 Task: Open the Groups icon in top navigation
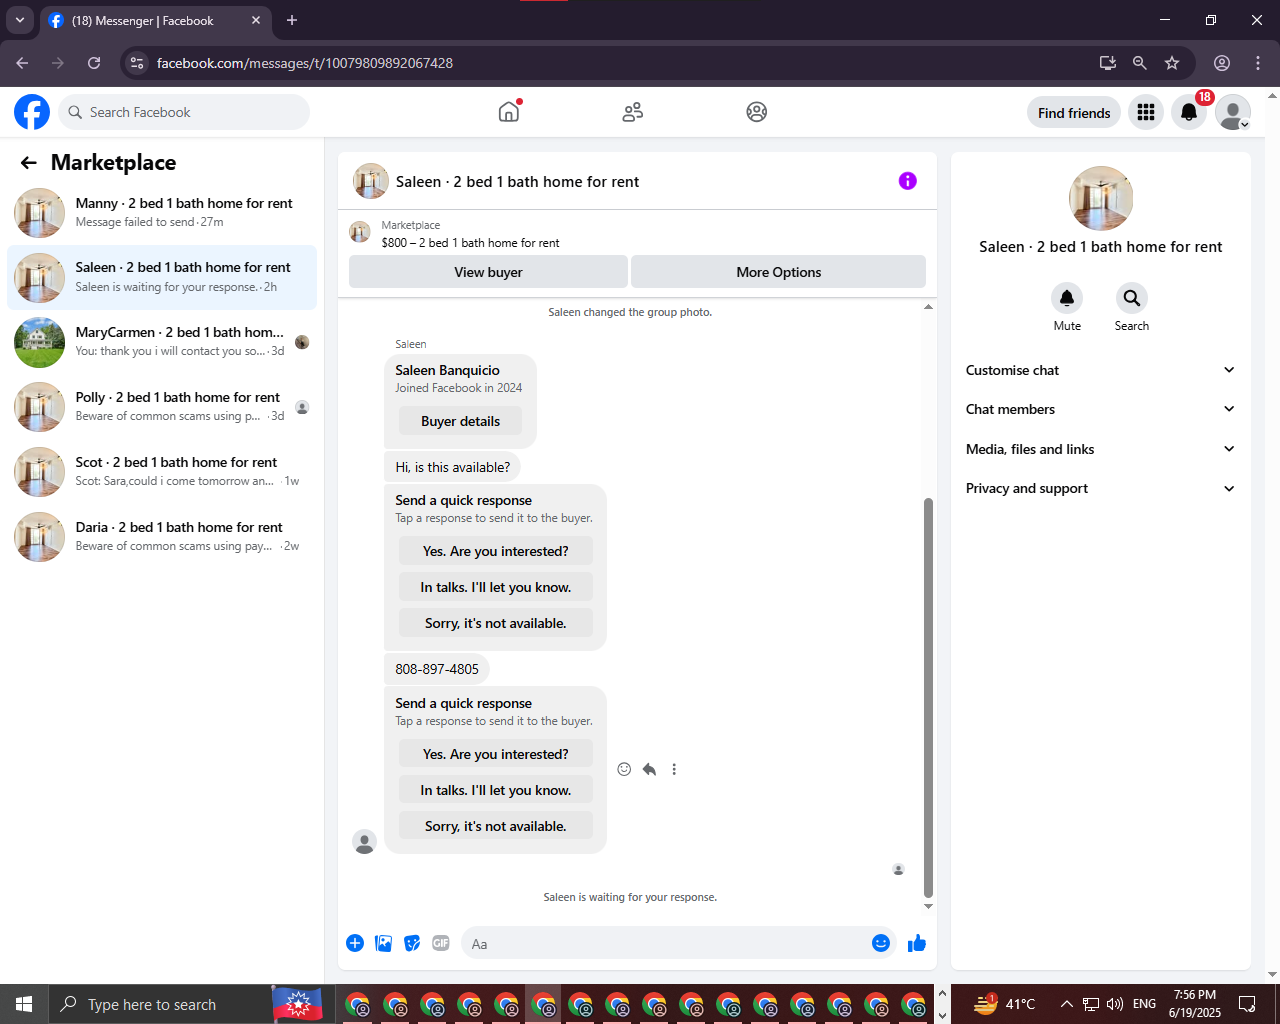[757, 112]
